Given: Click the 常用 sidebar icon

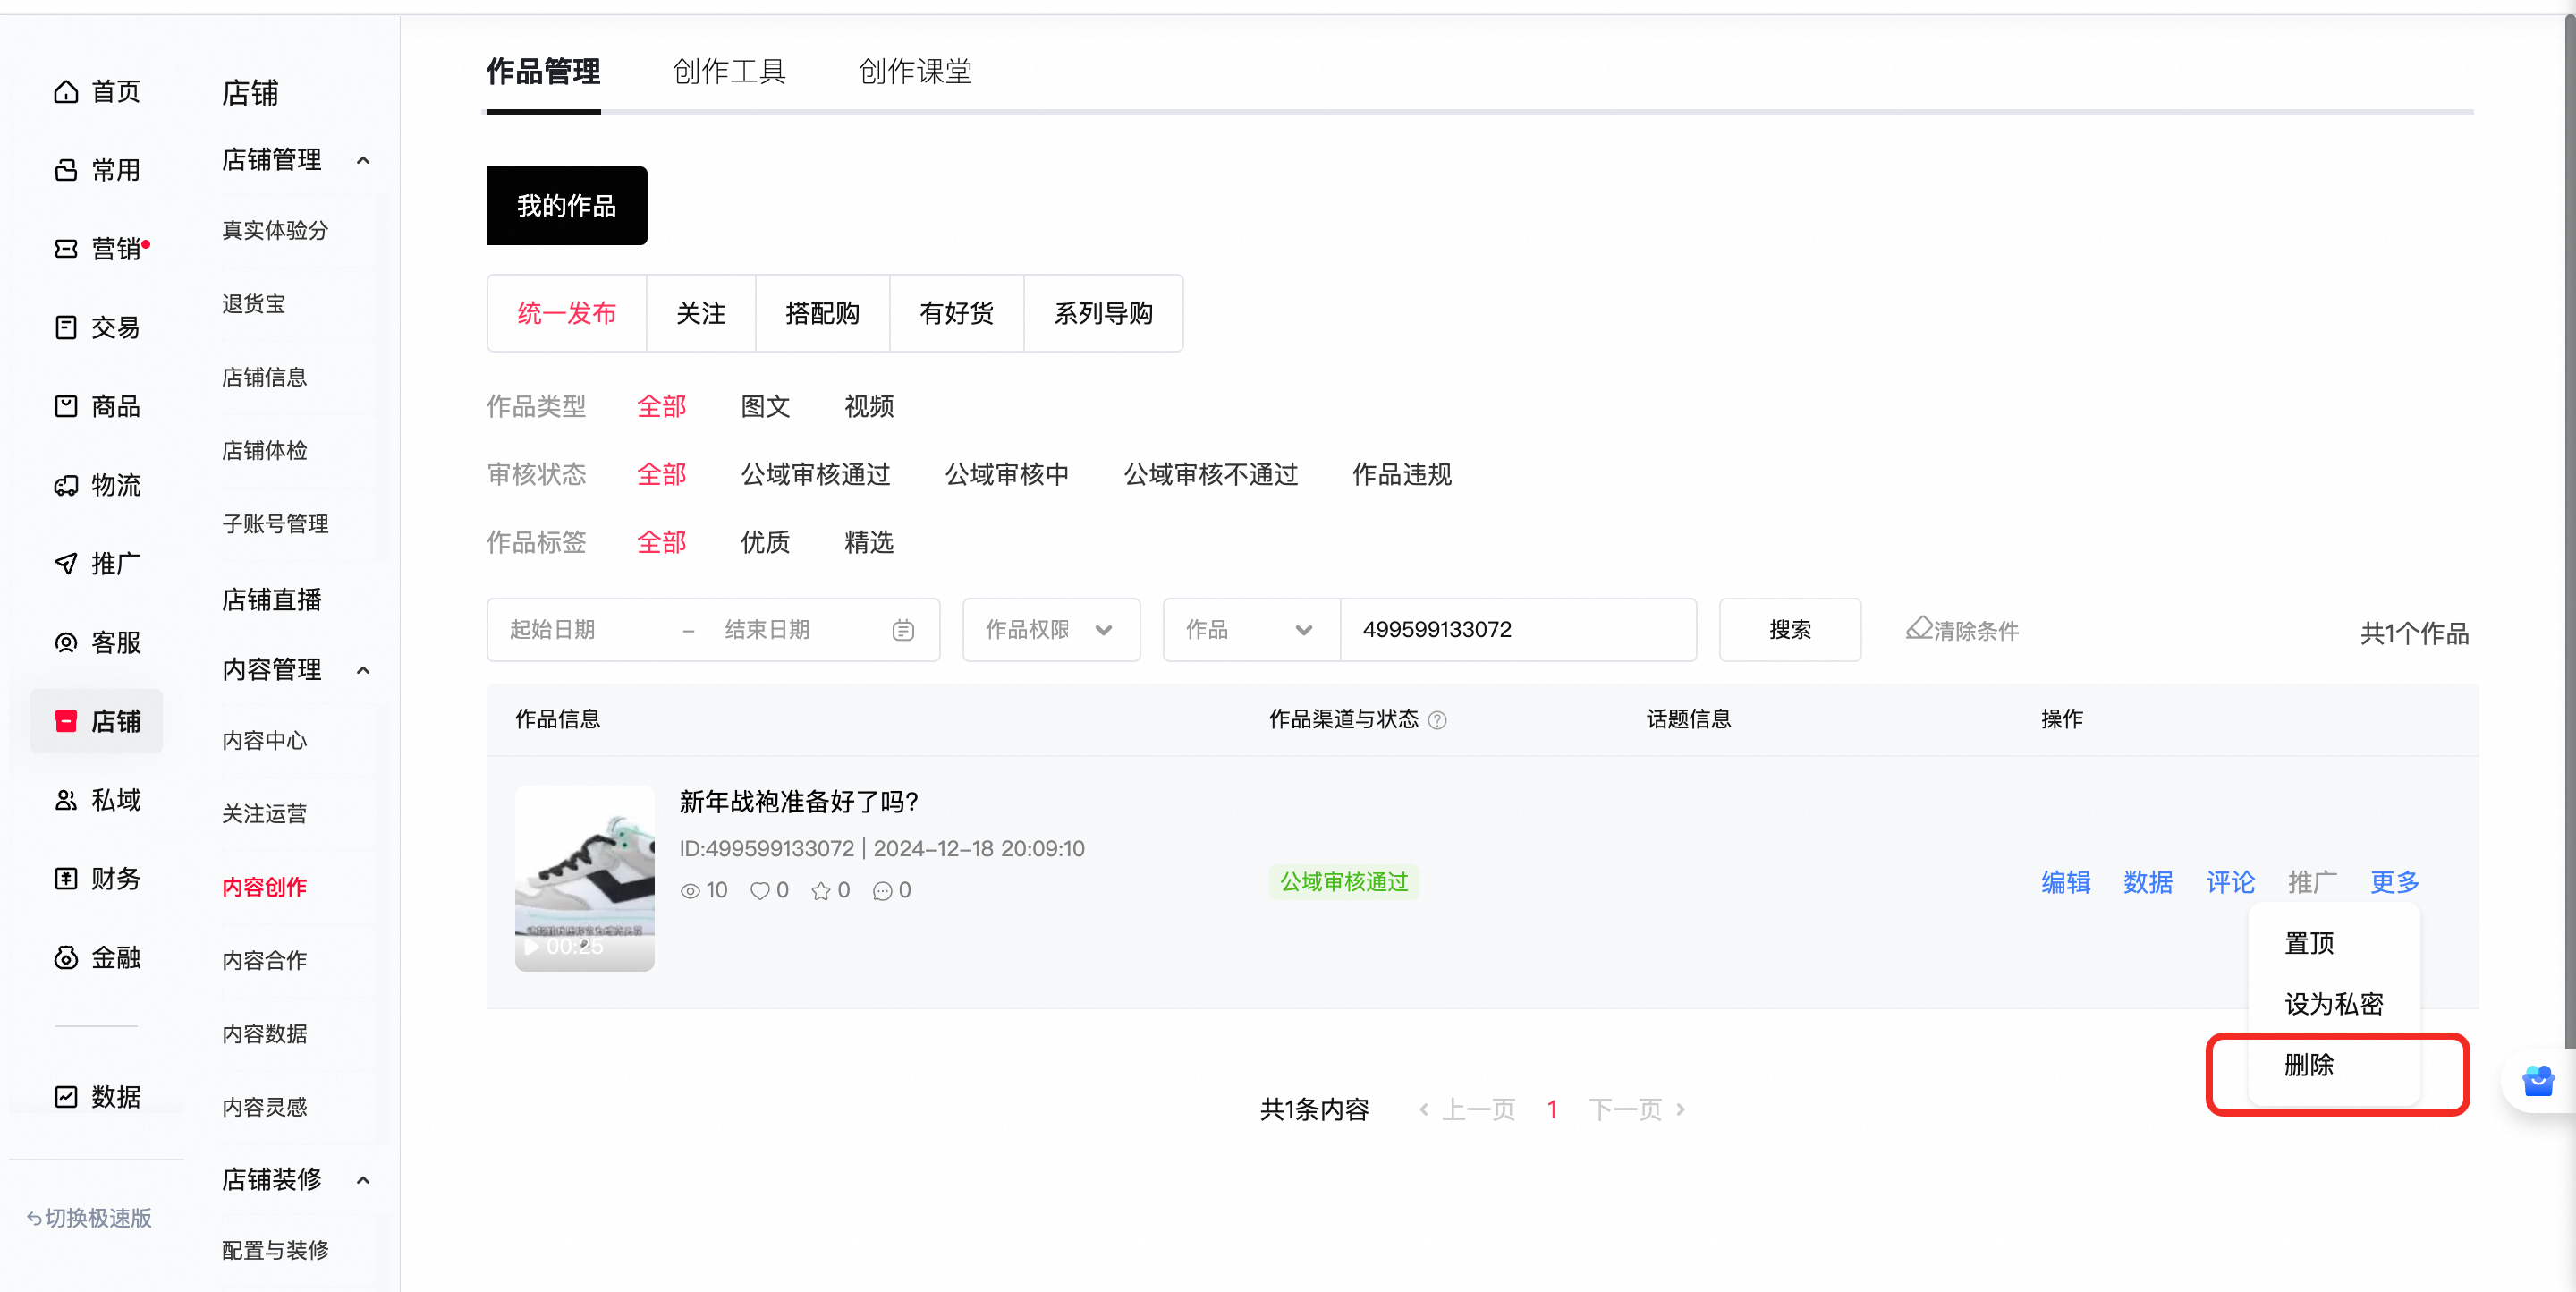Looking at the screenshot, I should tap(66, 170).
